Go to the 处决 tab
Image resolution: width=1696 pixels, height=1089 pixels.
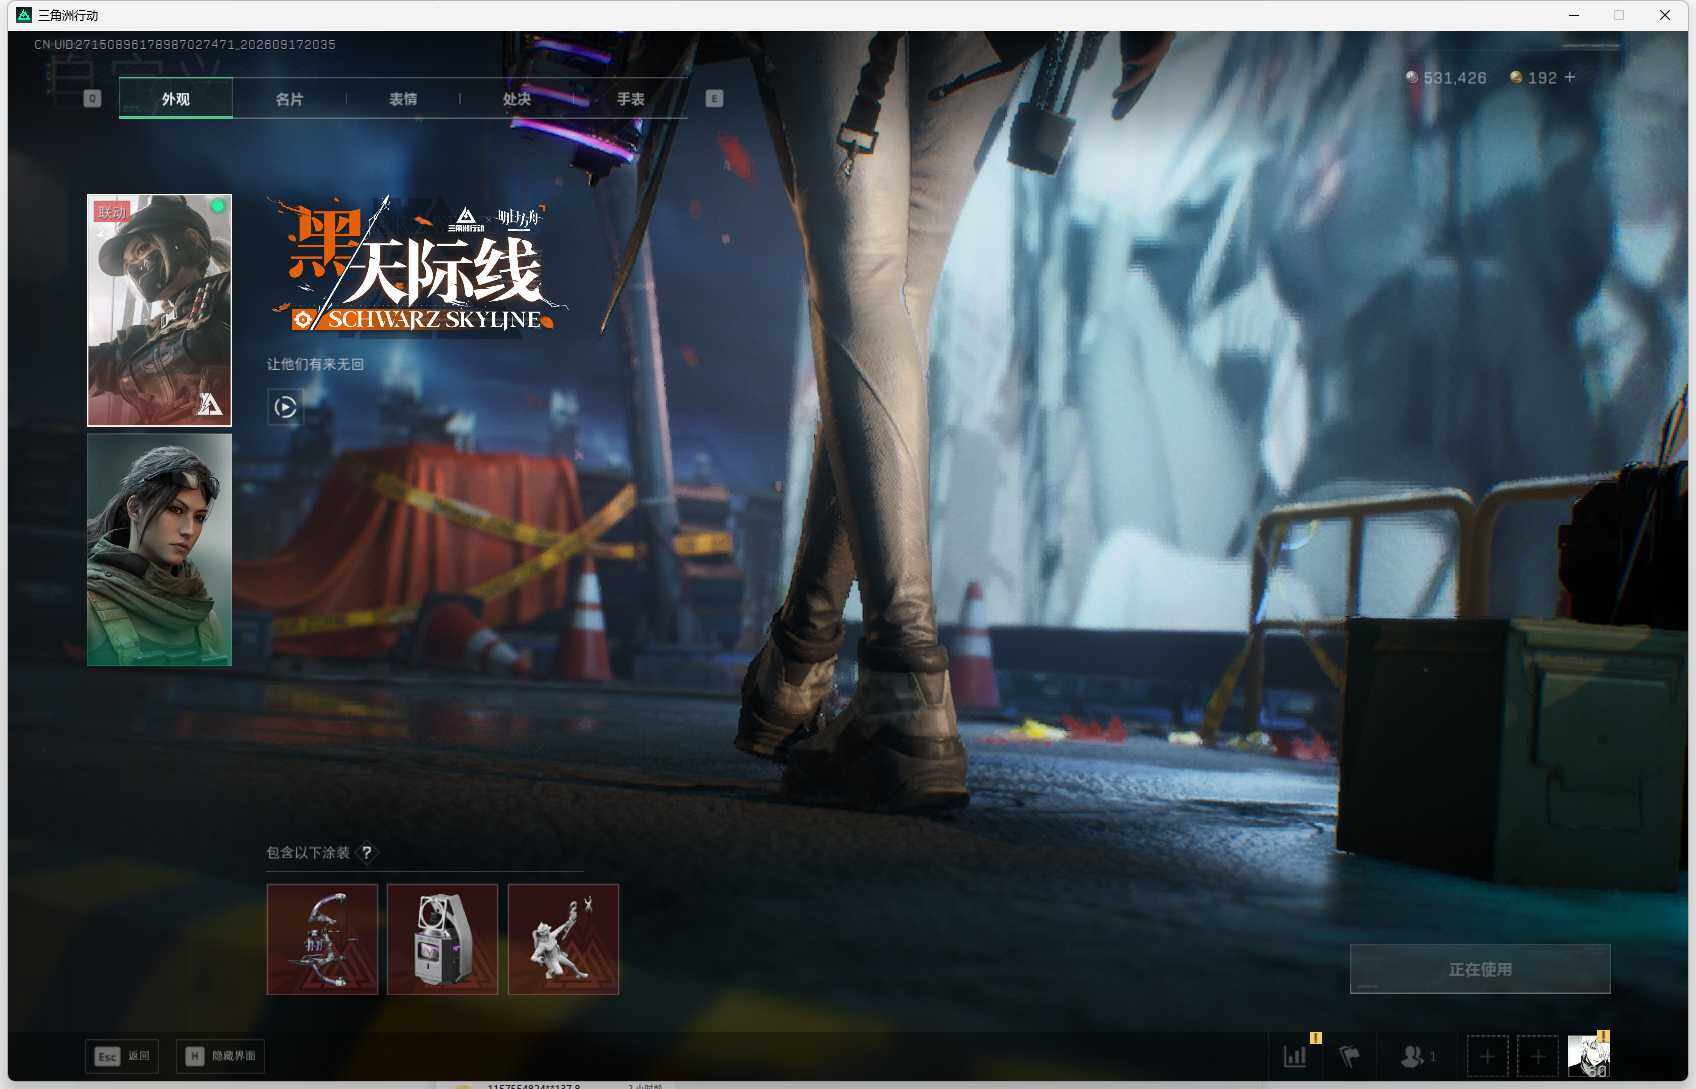tap(517, 98)
